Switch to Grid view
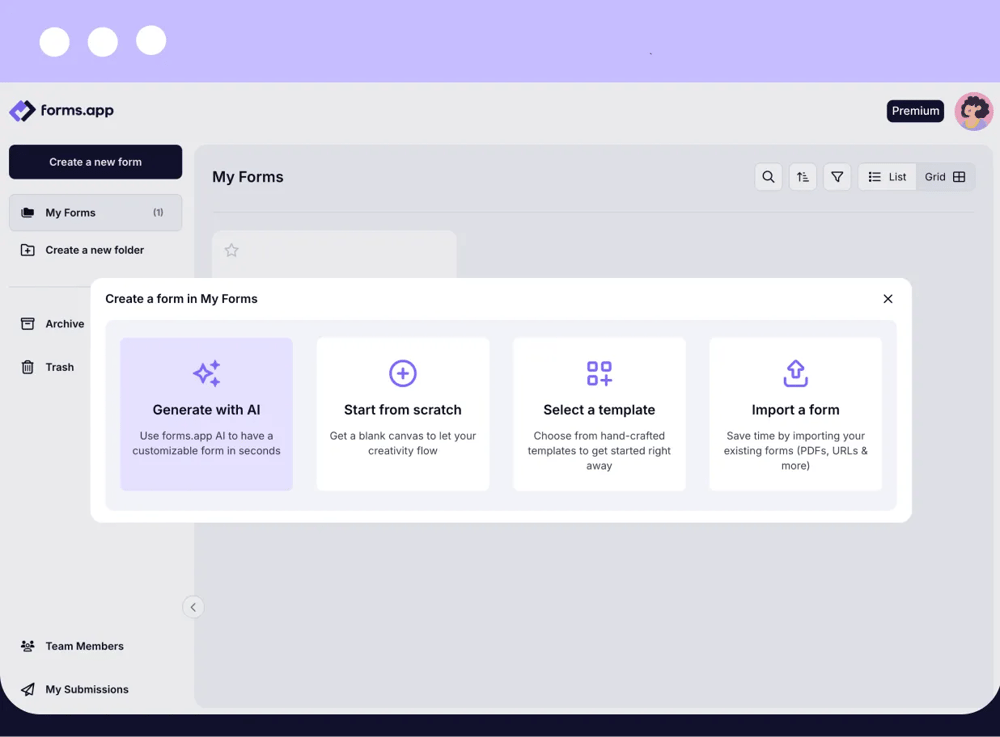This screenshot has height=737, width=1000. click(945, 177)
